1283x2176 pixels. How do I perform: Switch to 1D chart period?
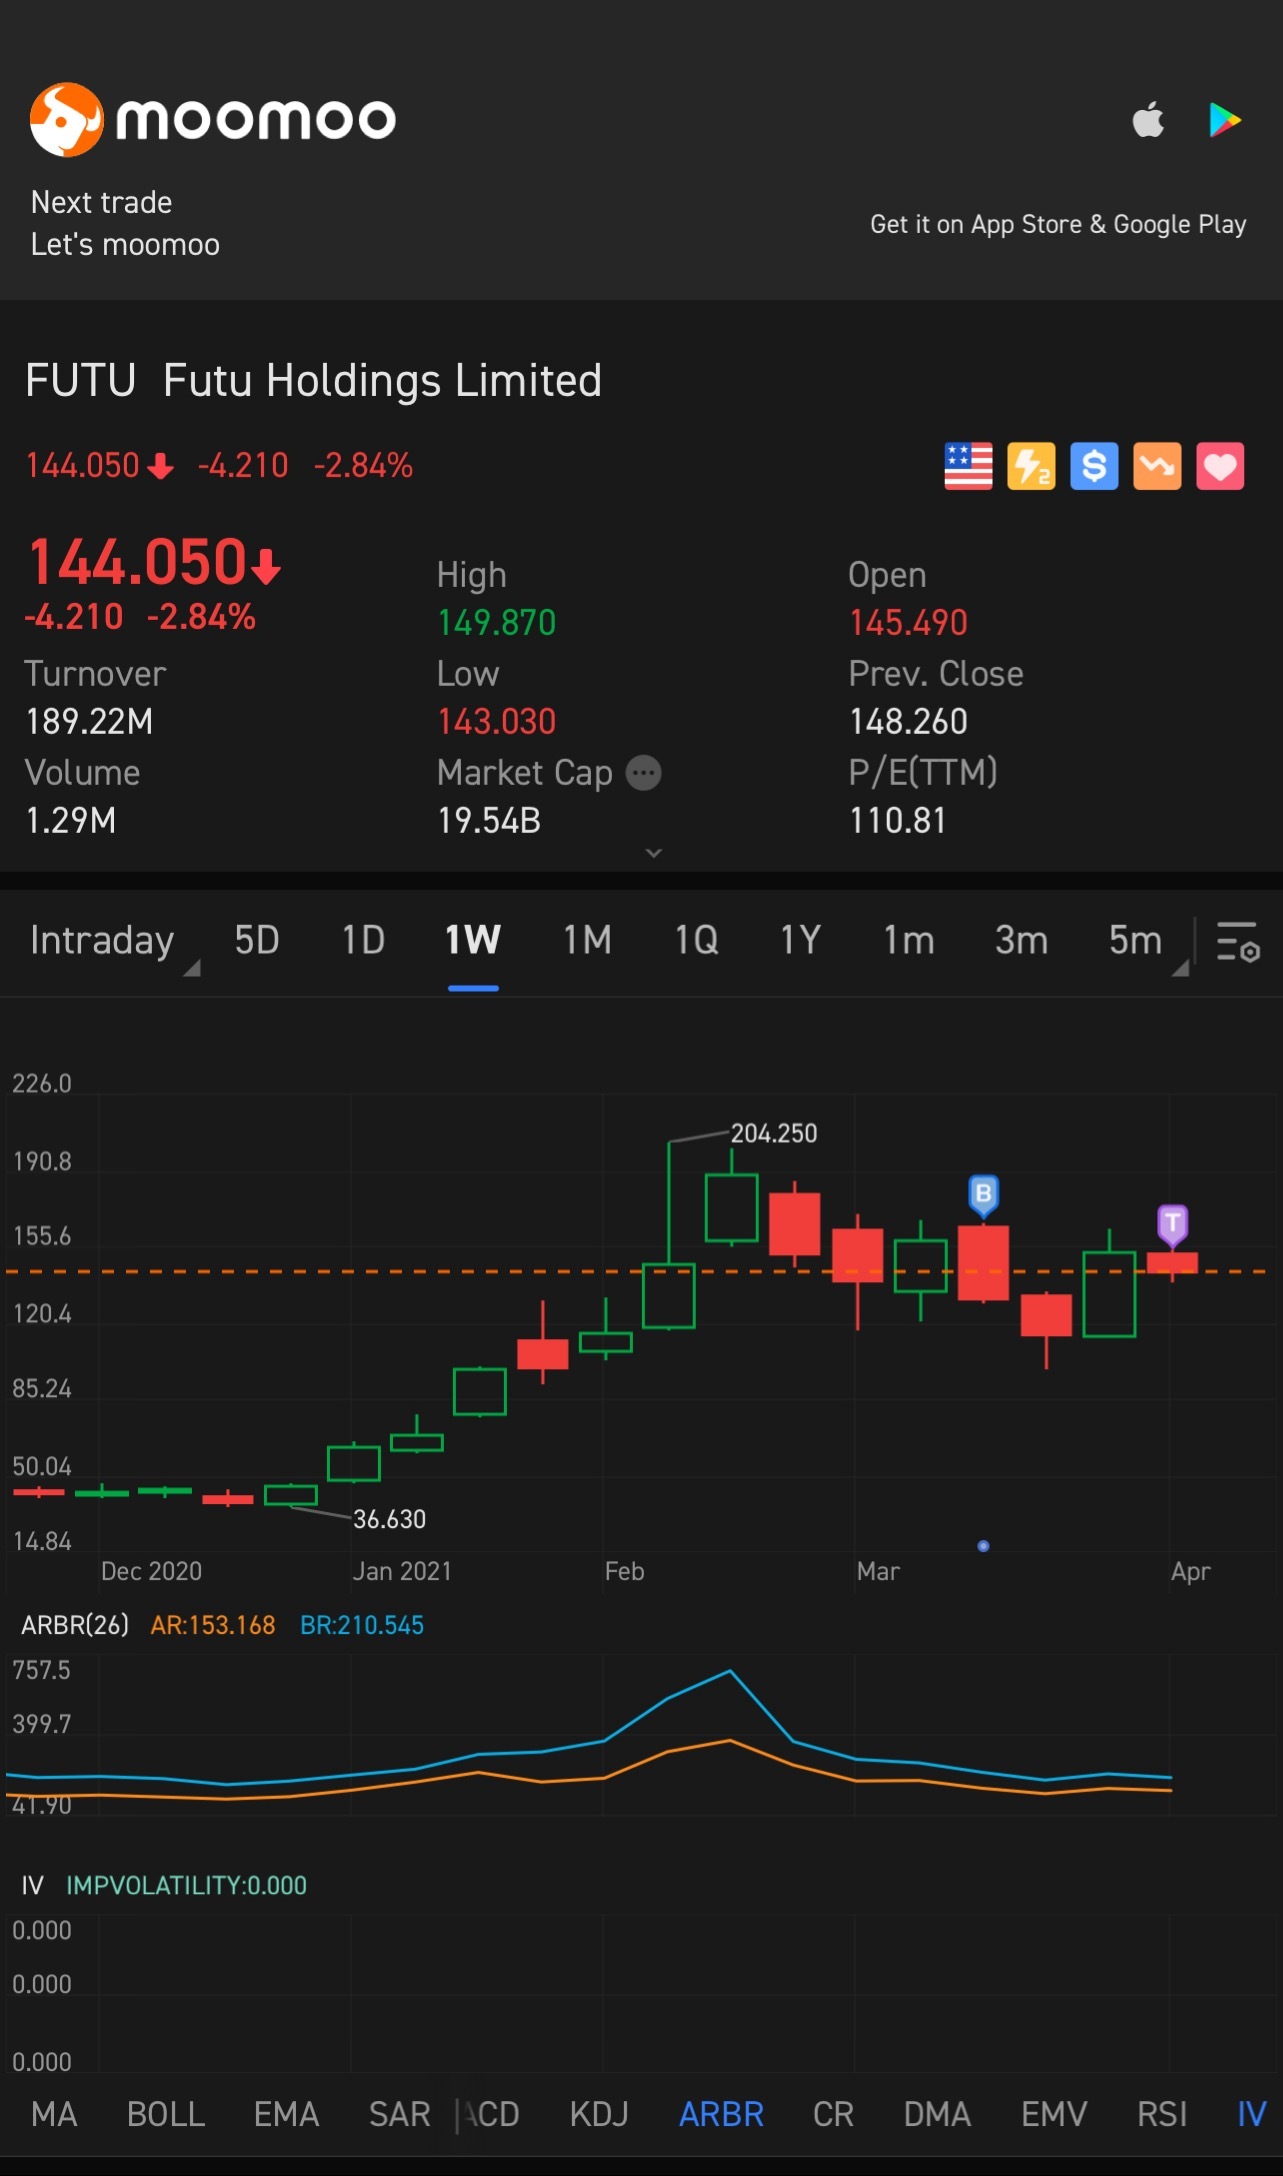[x=363, y=941]
